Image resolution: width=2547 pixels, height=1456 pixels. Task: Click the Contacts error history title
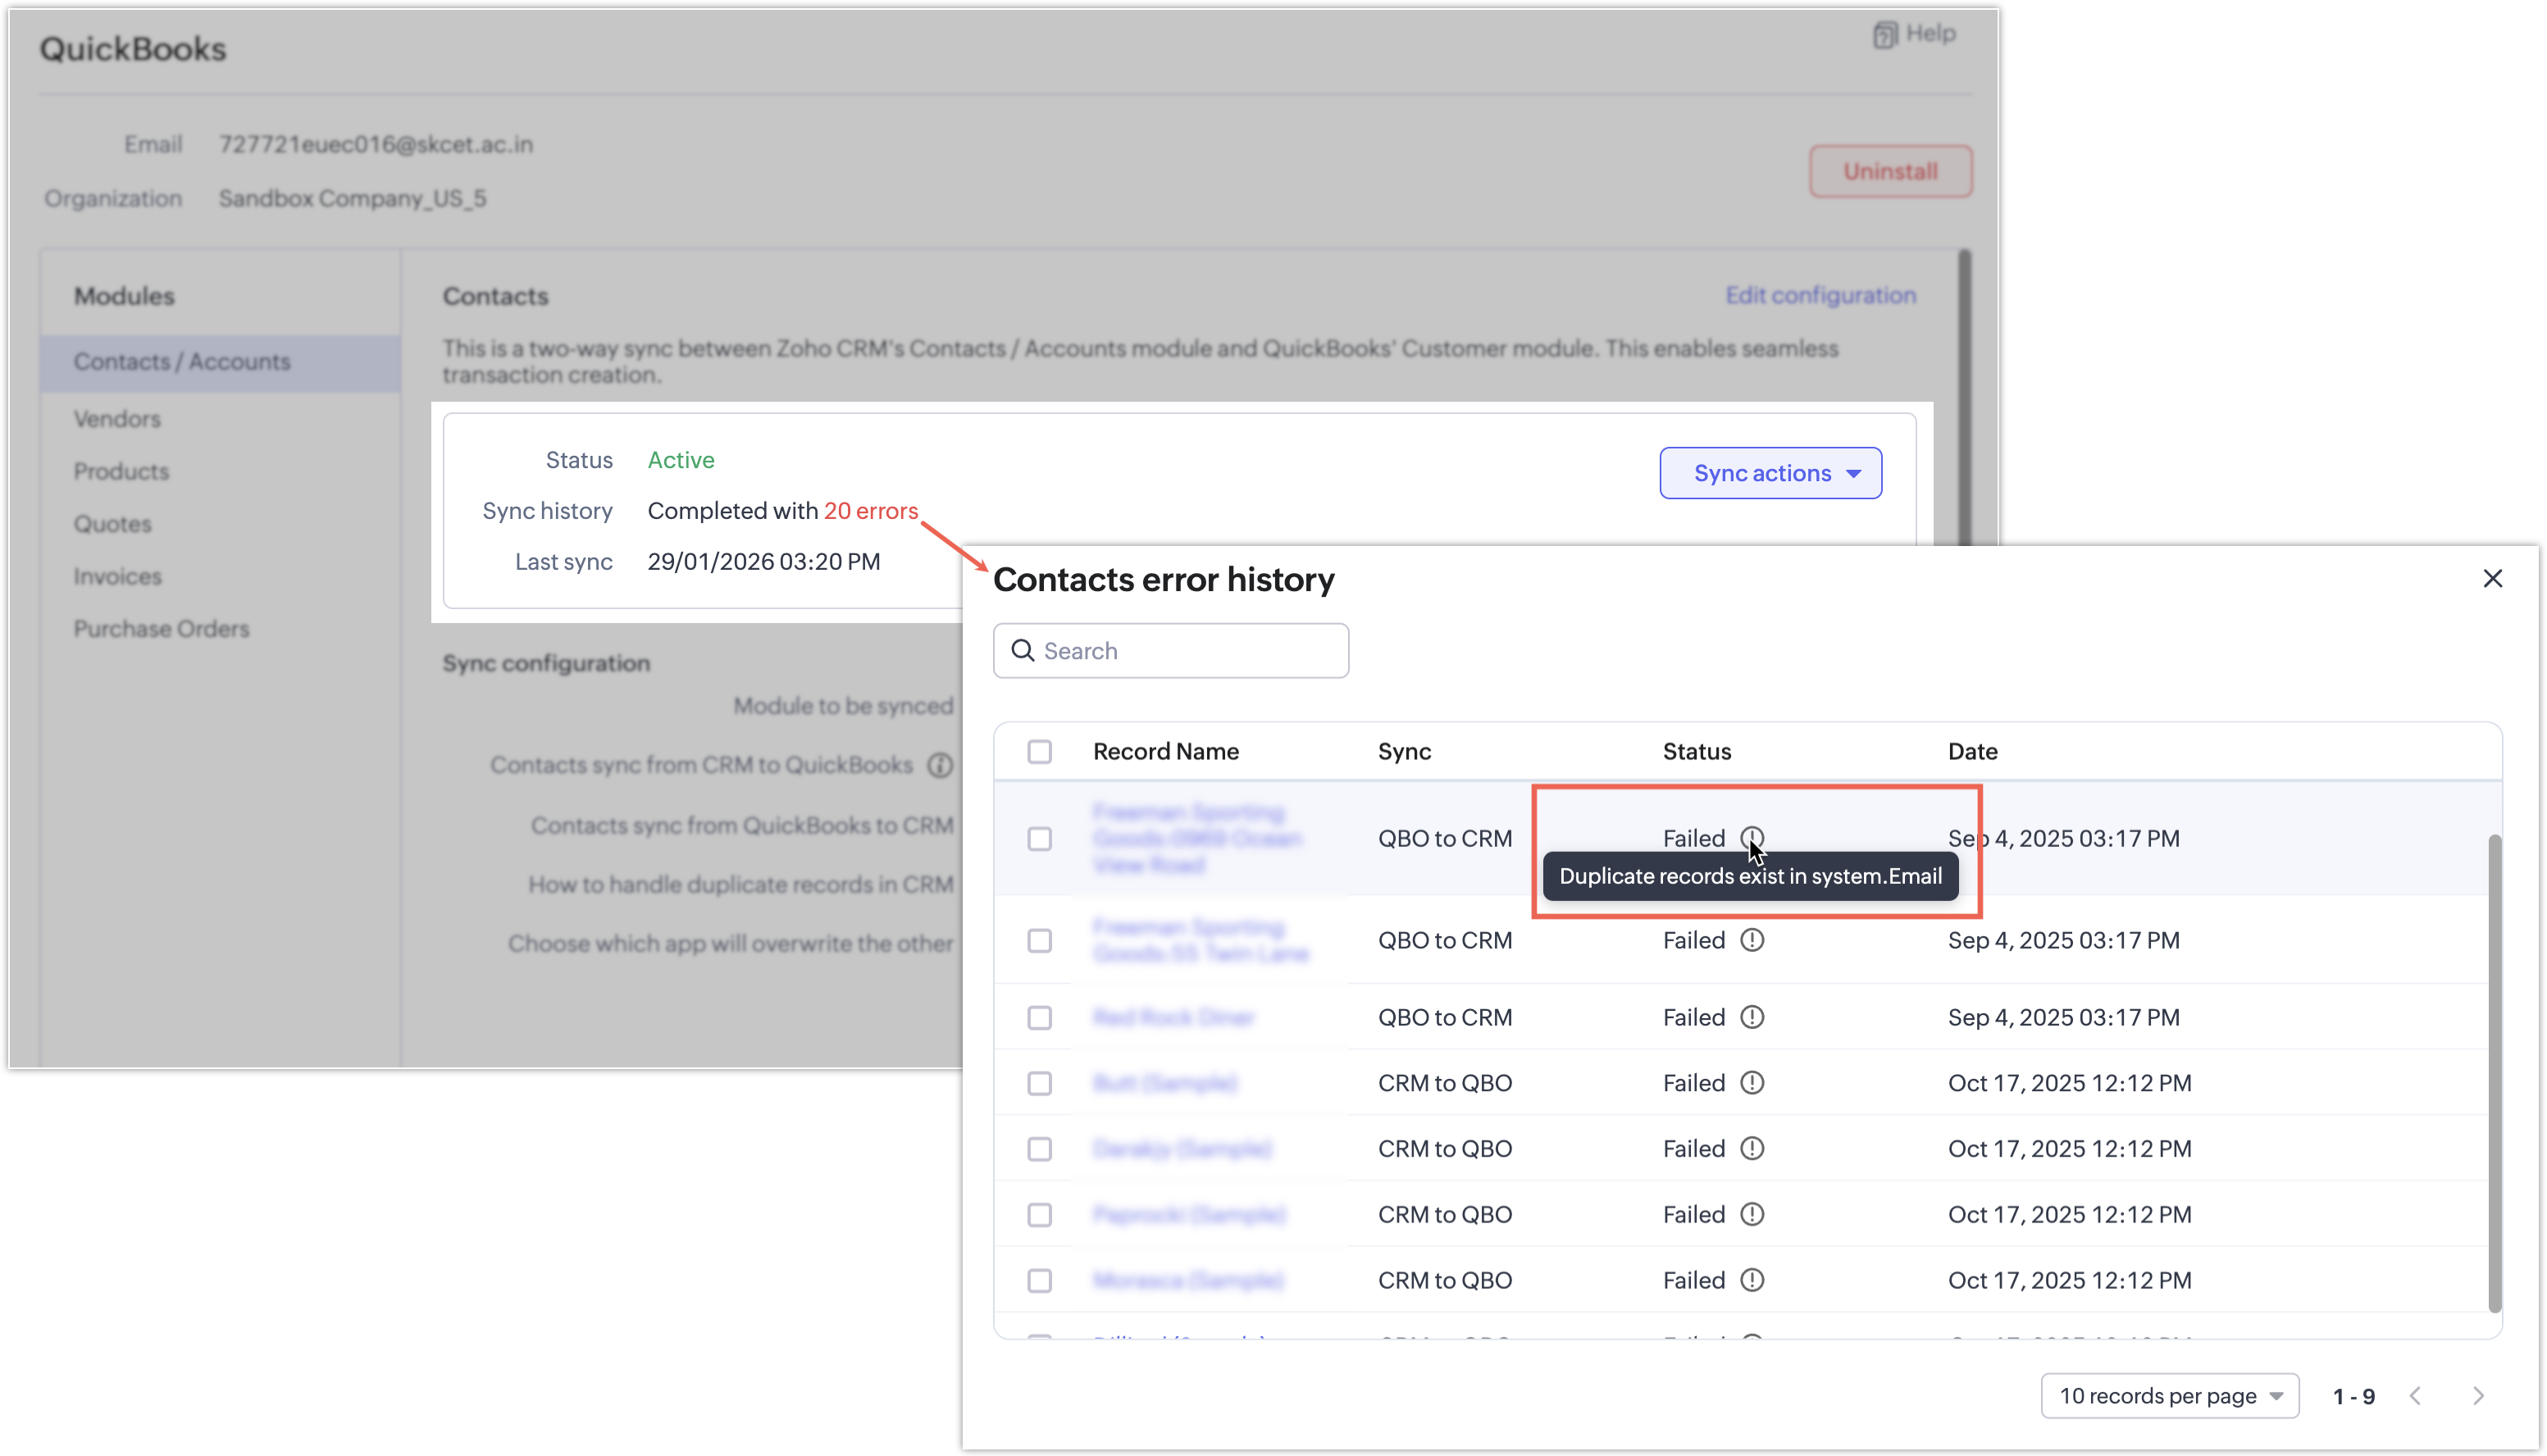point(1164,580)
